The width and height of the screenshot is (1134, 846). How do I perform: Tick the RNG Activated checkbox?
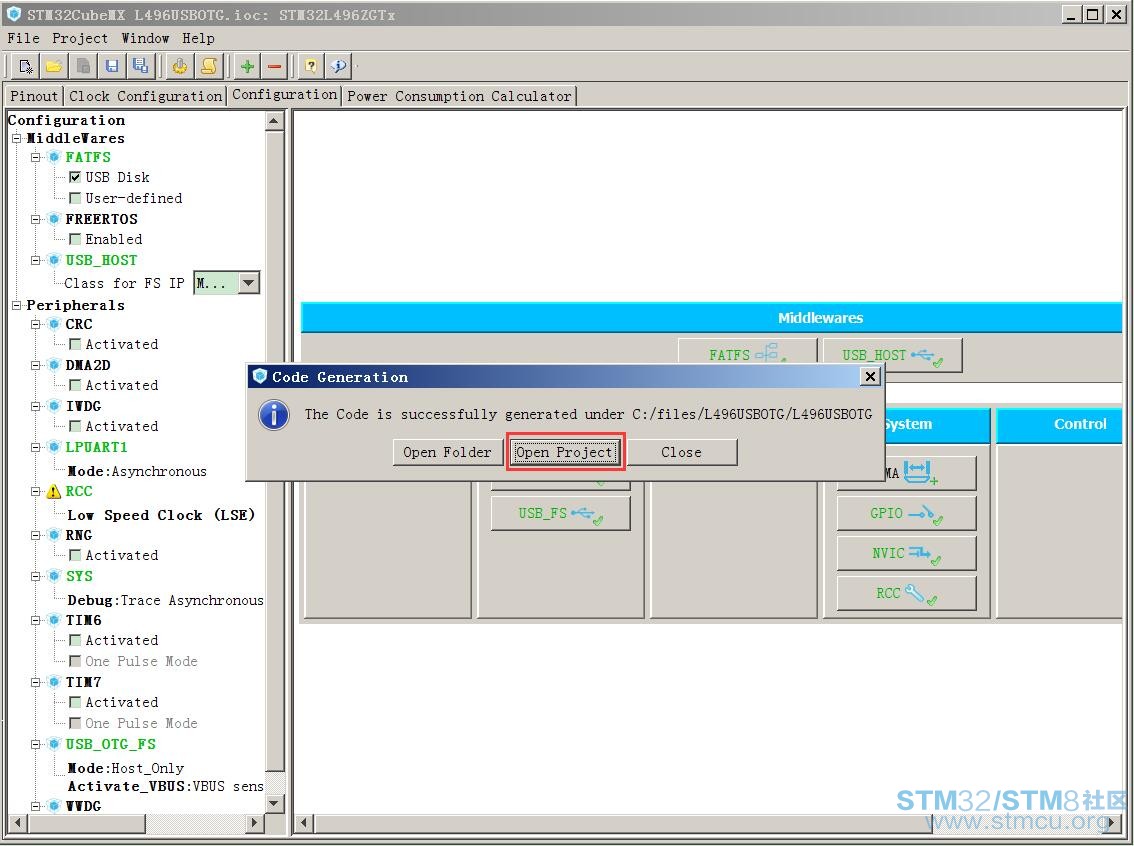(74, 555)
